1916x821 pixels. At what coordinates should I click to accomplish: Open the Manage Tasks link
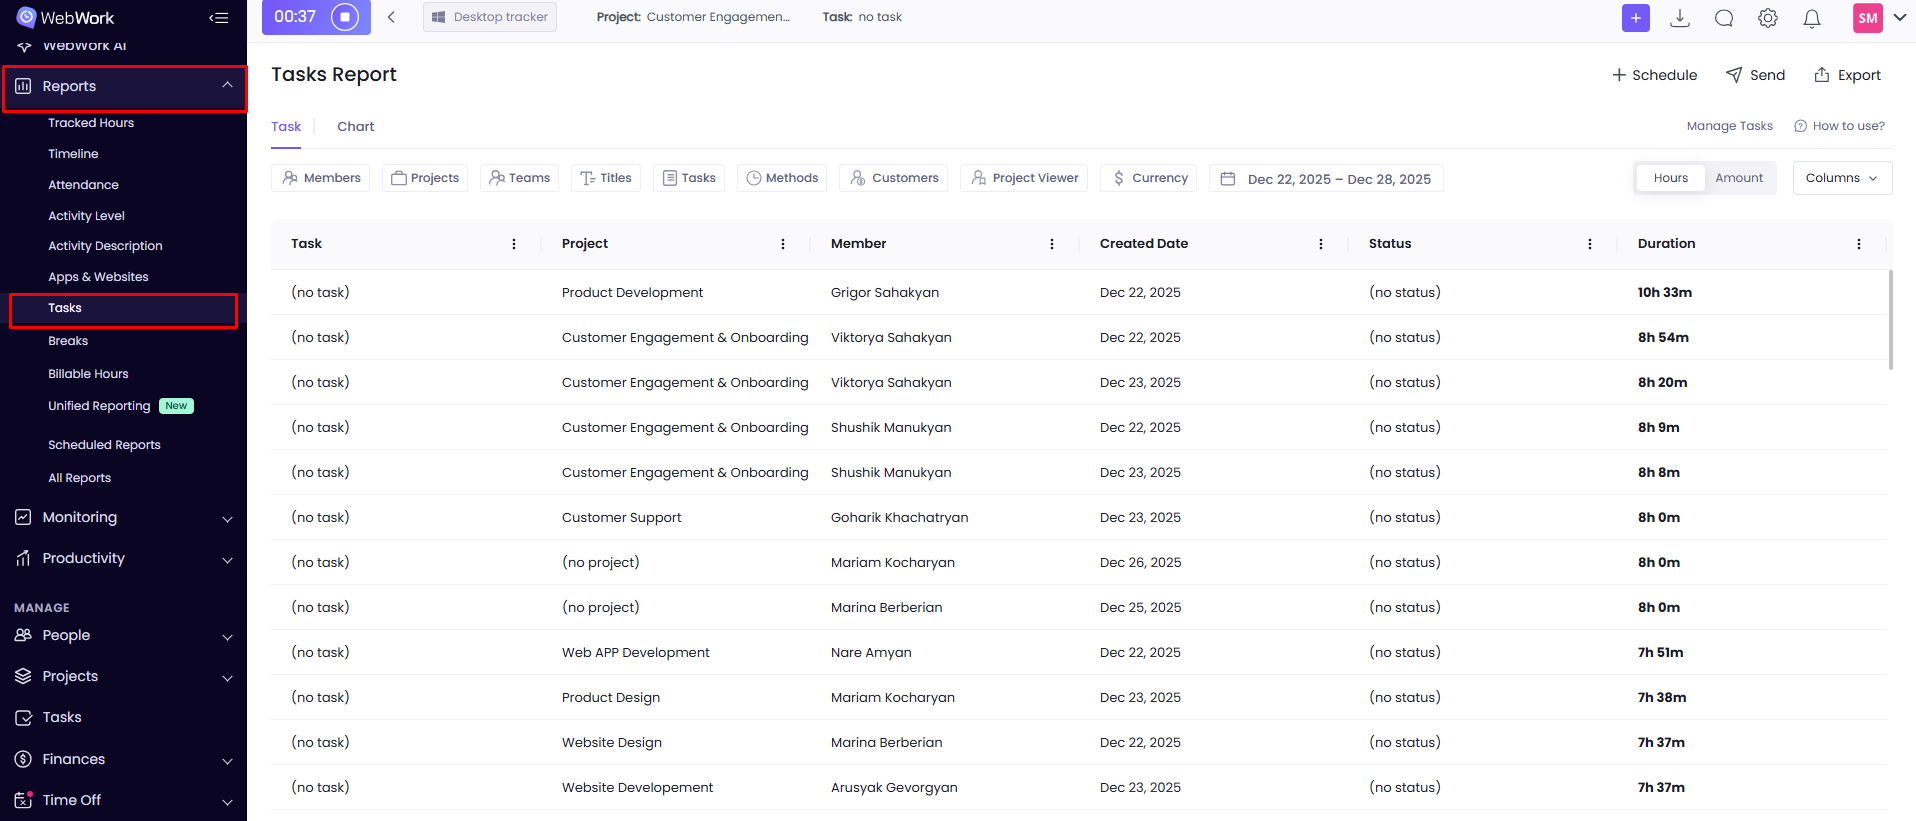click(1729, 126)
